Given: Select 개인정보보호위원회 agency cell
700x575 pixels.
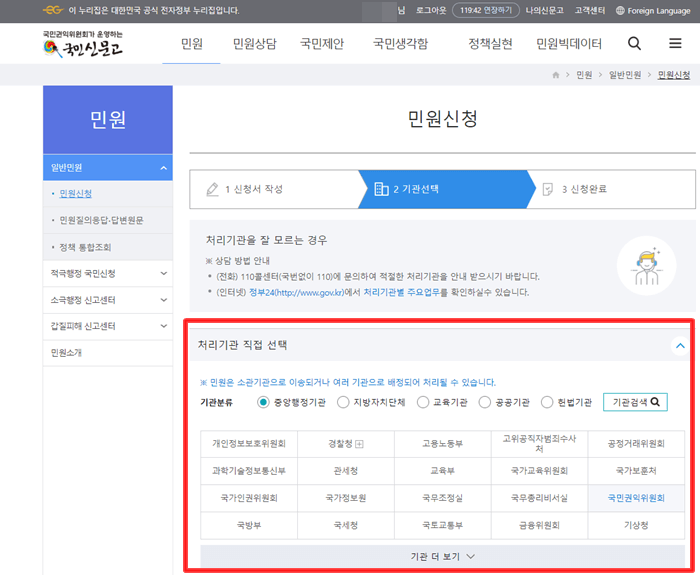Looking at the screenshot, I should [249, 444].
